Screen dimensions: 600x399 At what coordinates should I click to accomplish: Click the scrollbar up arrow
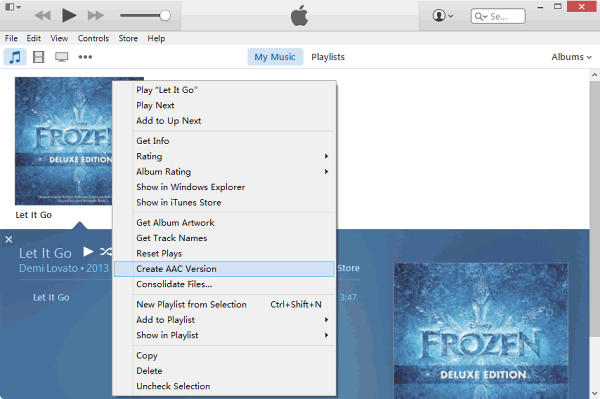[595, 75]
